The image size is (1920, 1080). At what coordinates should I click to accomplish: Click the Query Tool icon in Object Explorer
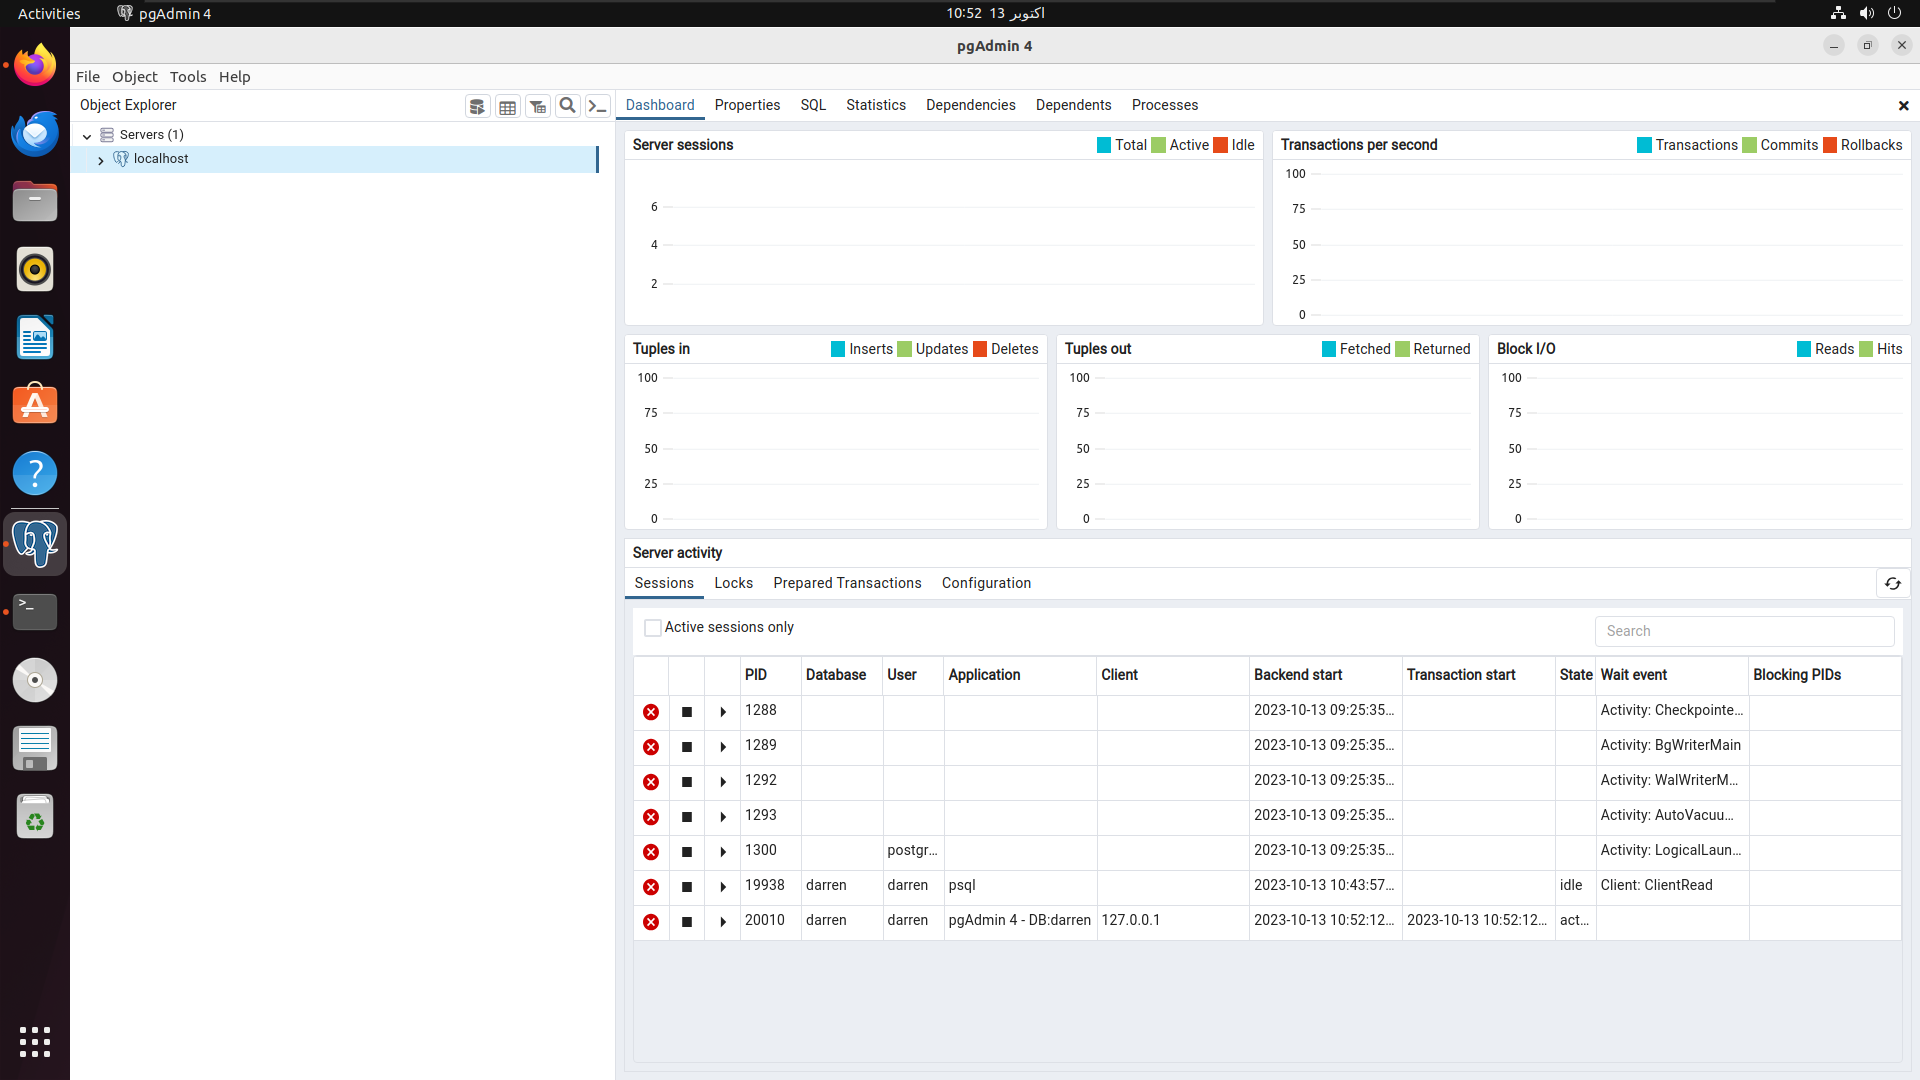pyautogui.click(x=477, y=106)
